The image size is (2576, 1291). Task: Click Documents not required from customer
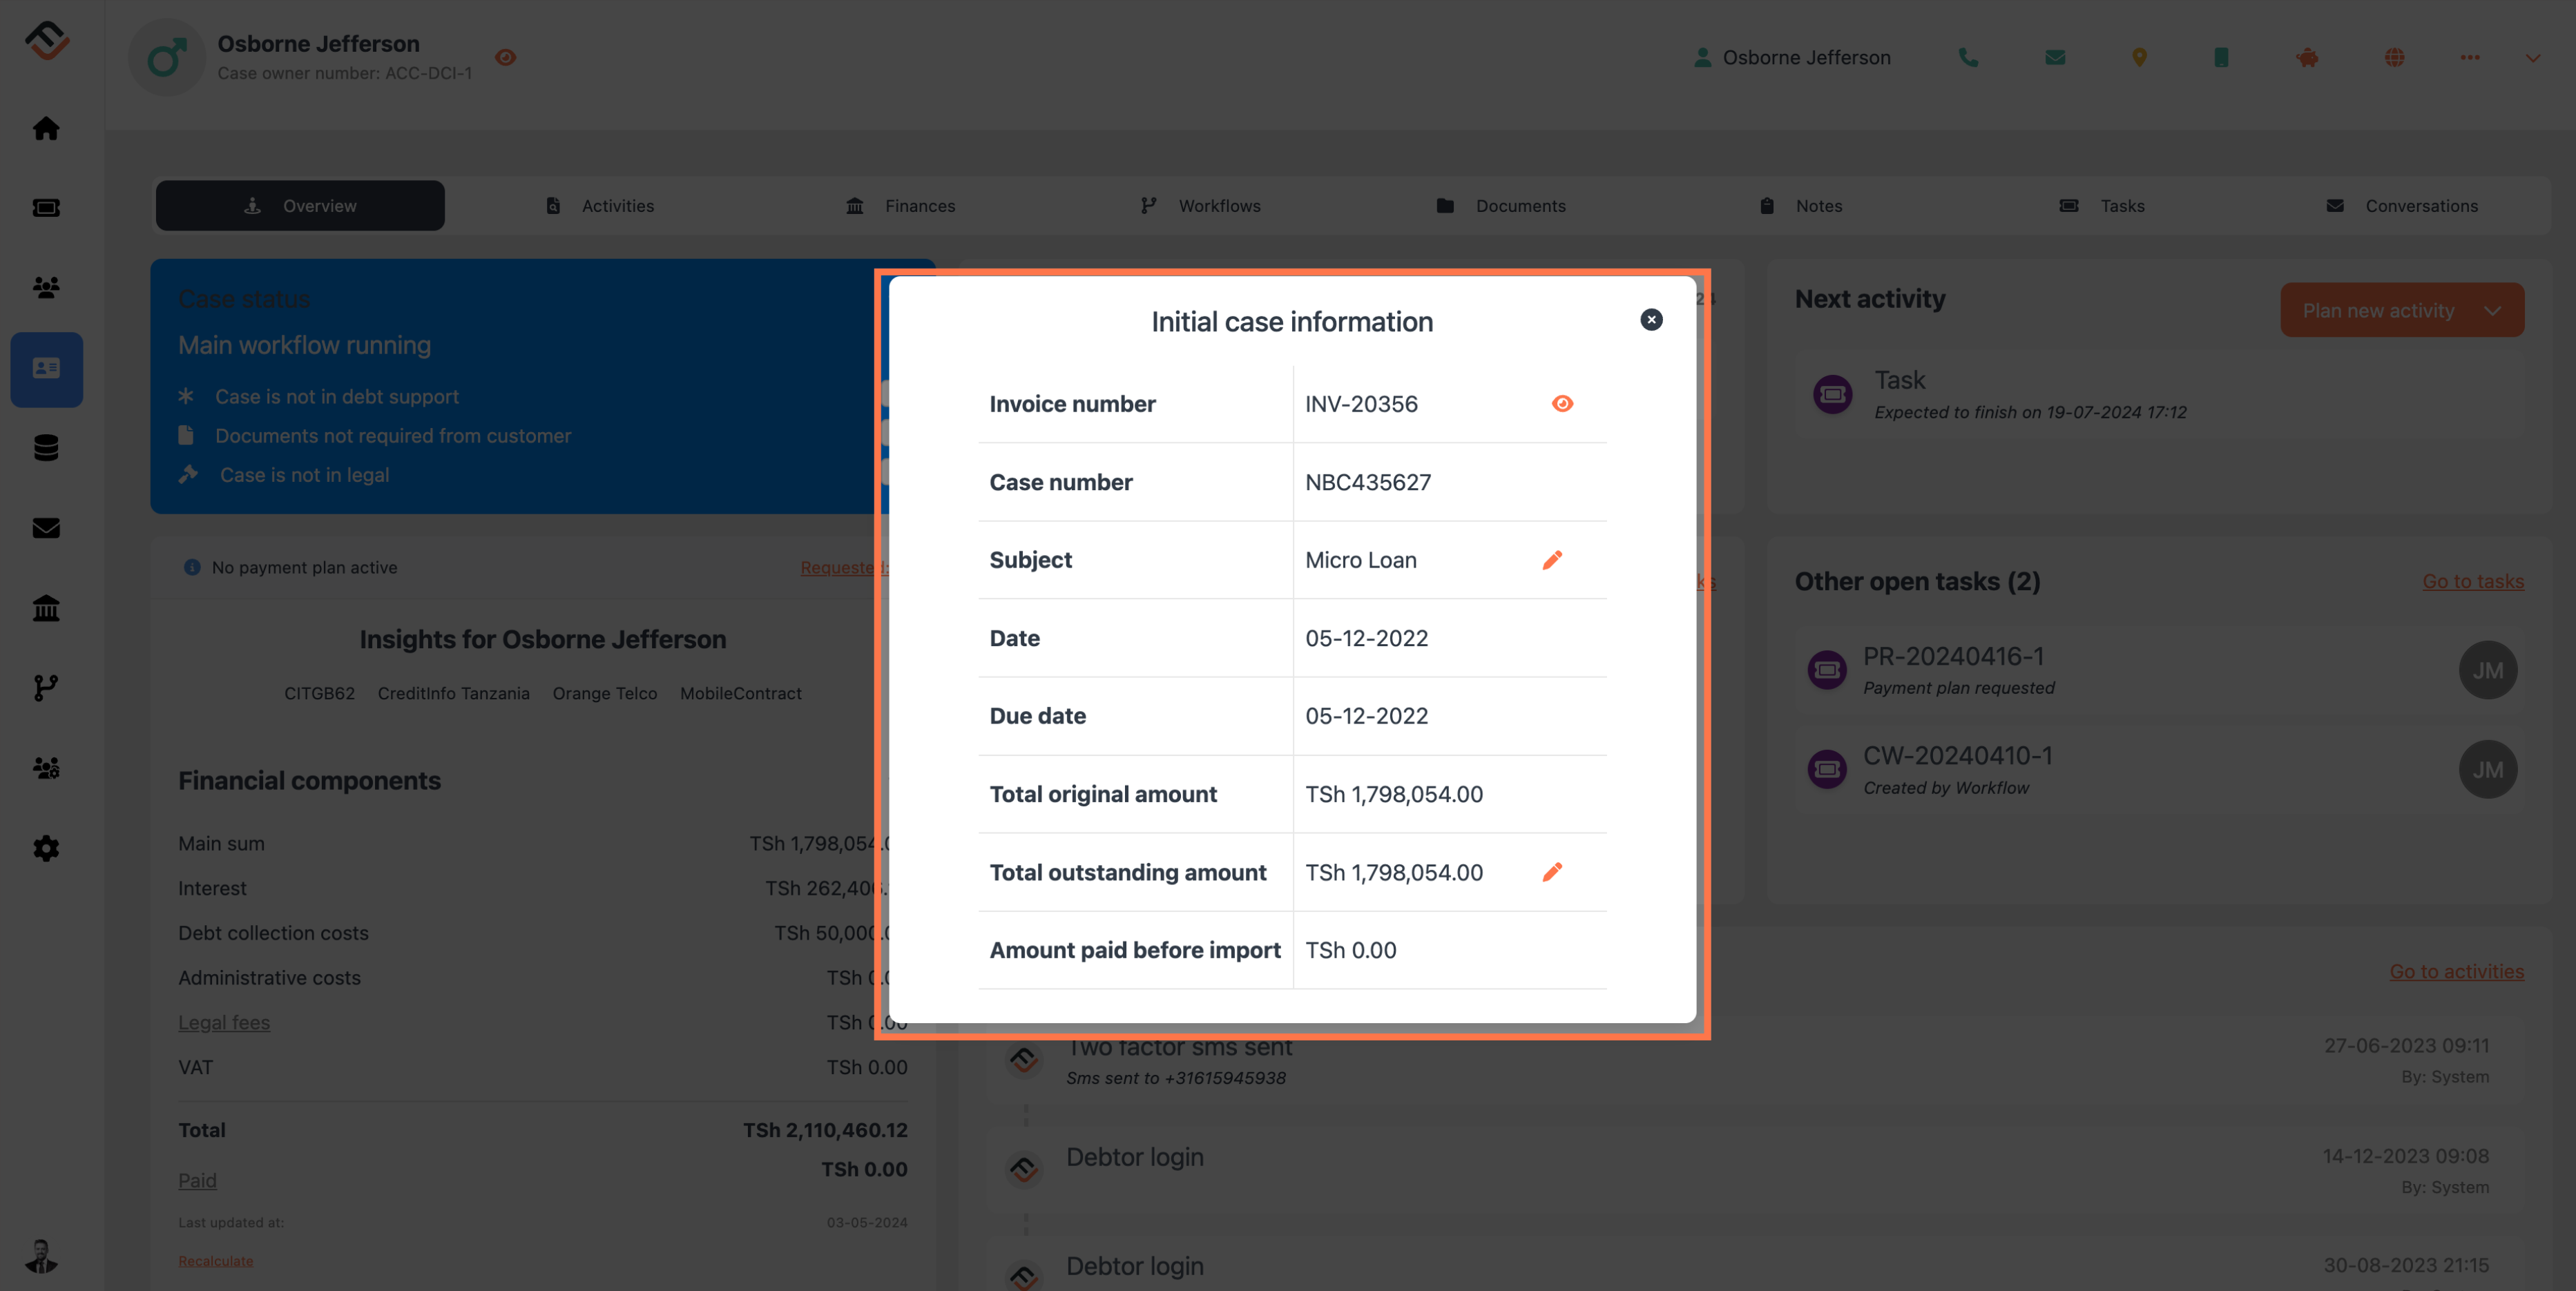[393, 435]
